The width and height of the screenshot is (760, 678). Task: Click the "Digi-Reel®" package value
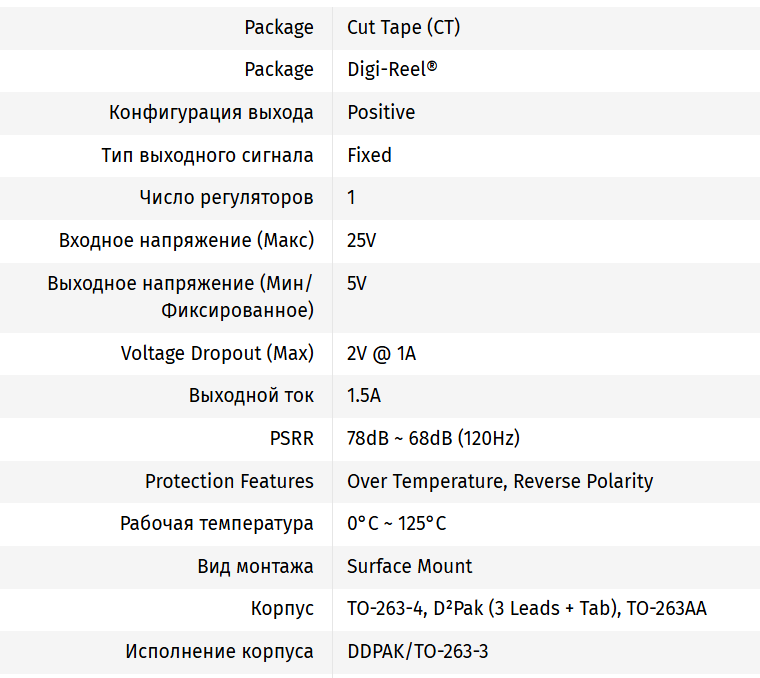click(392, 69)
